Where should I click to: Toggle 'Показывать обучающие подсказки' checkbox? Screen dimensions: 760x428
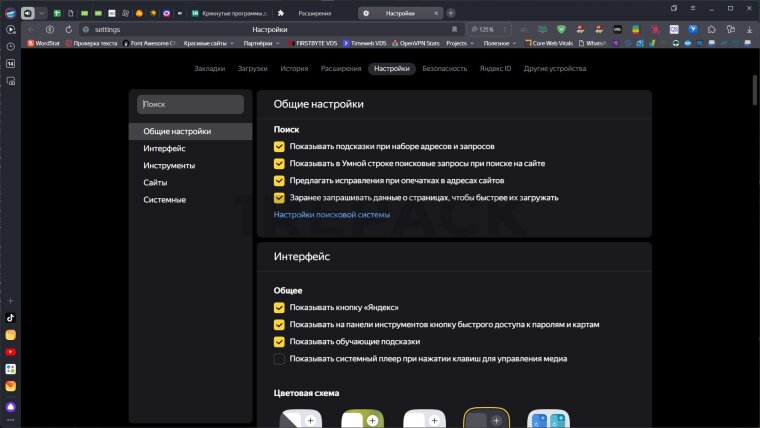click(280, 341)
